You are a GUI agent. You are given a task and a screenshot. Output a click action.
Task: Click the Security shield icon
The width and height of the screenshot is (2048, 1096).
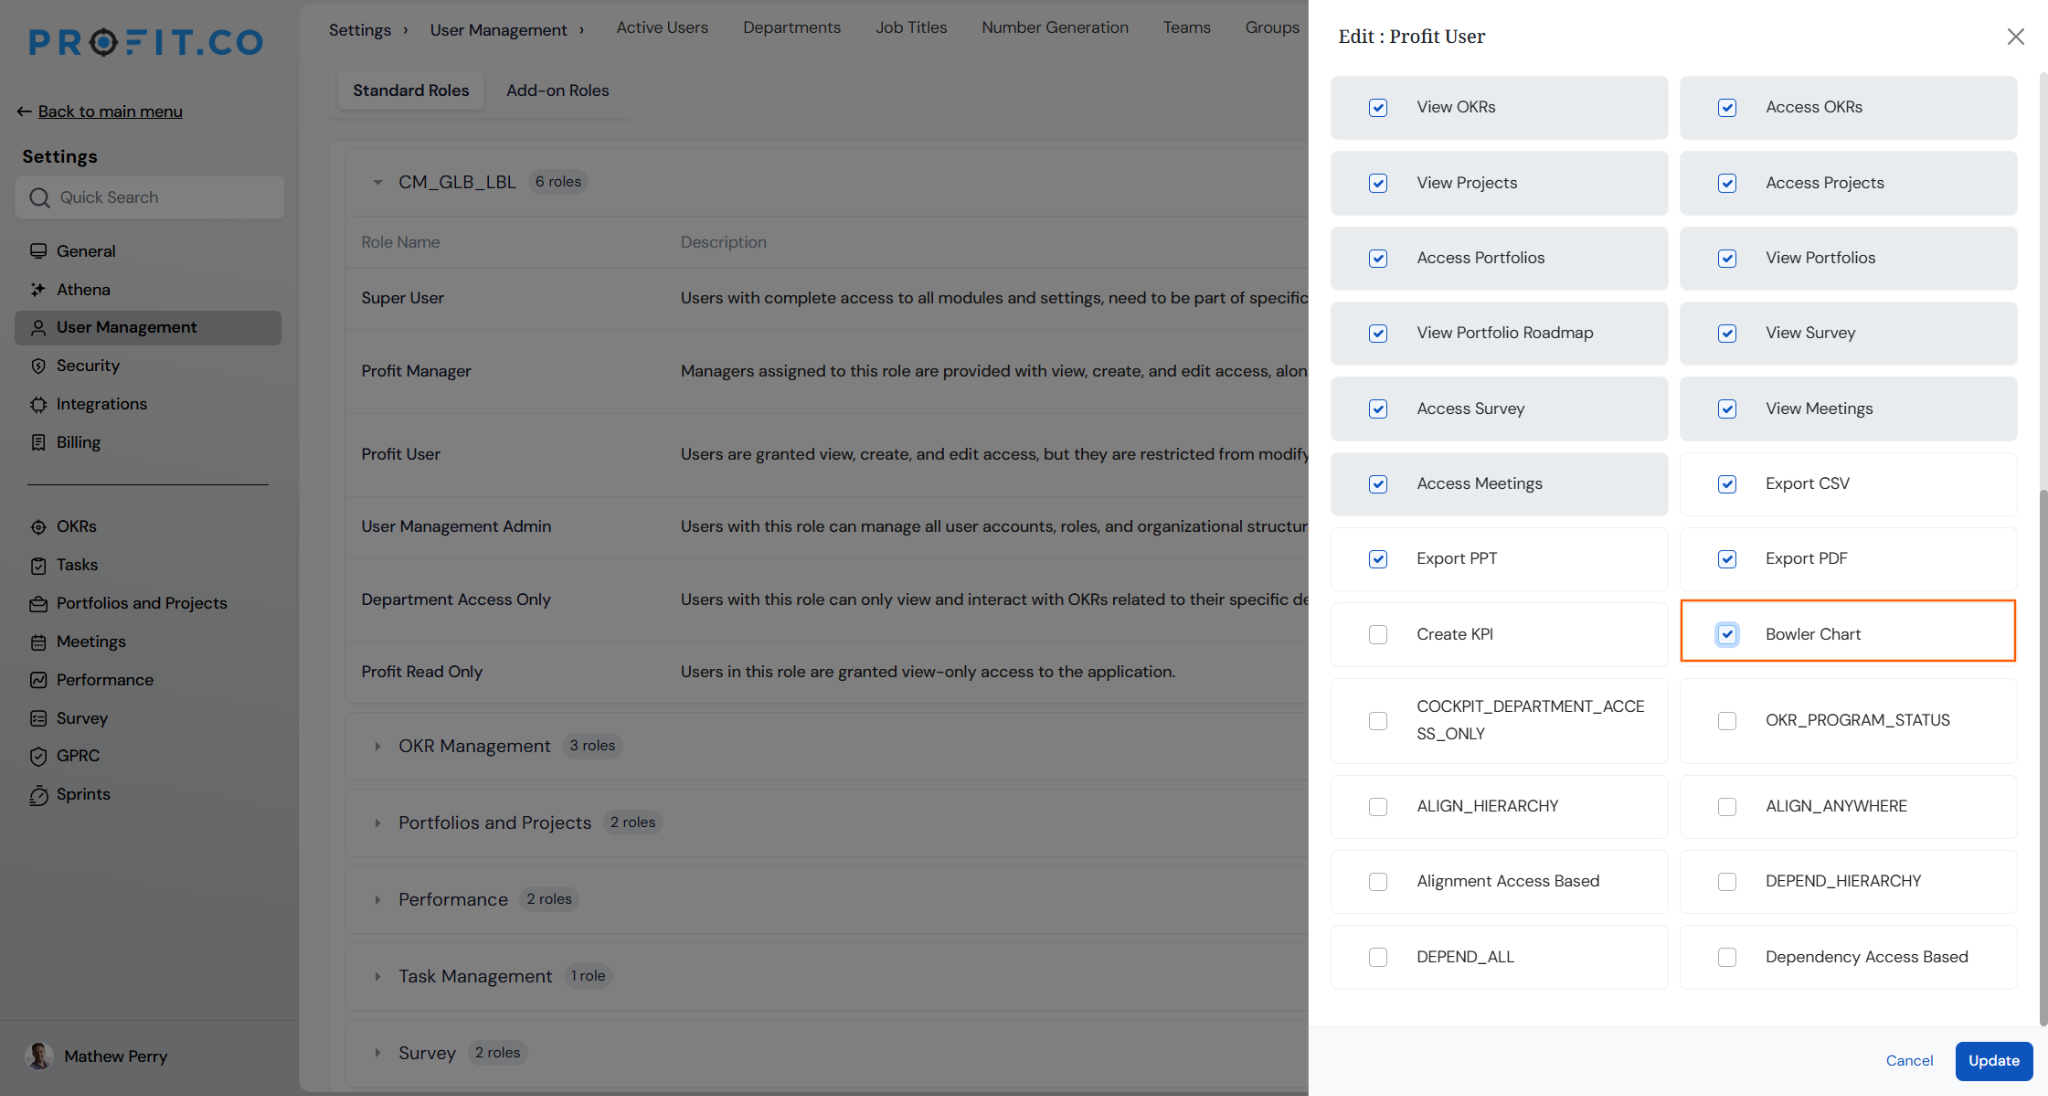[x=38, y=366]
